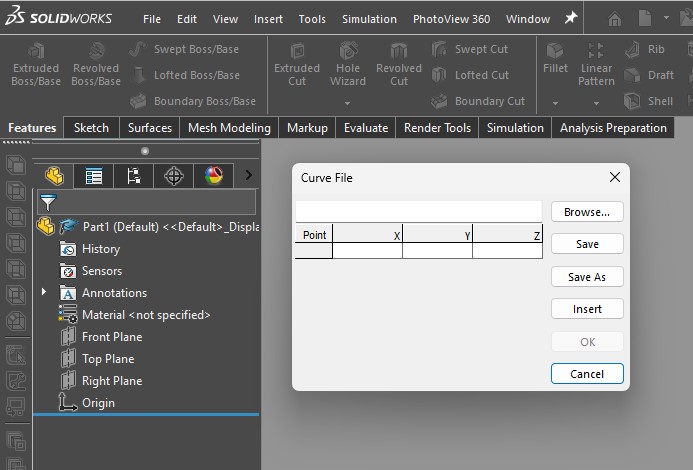This screenshot has width=693, height=470.
Task: Switch to the Sketch tab
Action: (x=91, y=128)
